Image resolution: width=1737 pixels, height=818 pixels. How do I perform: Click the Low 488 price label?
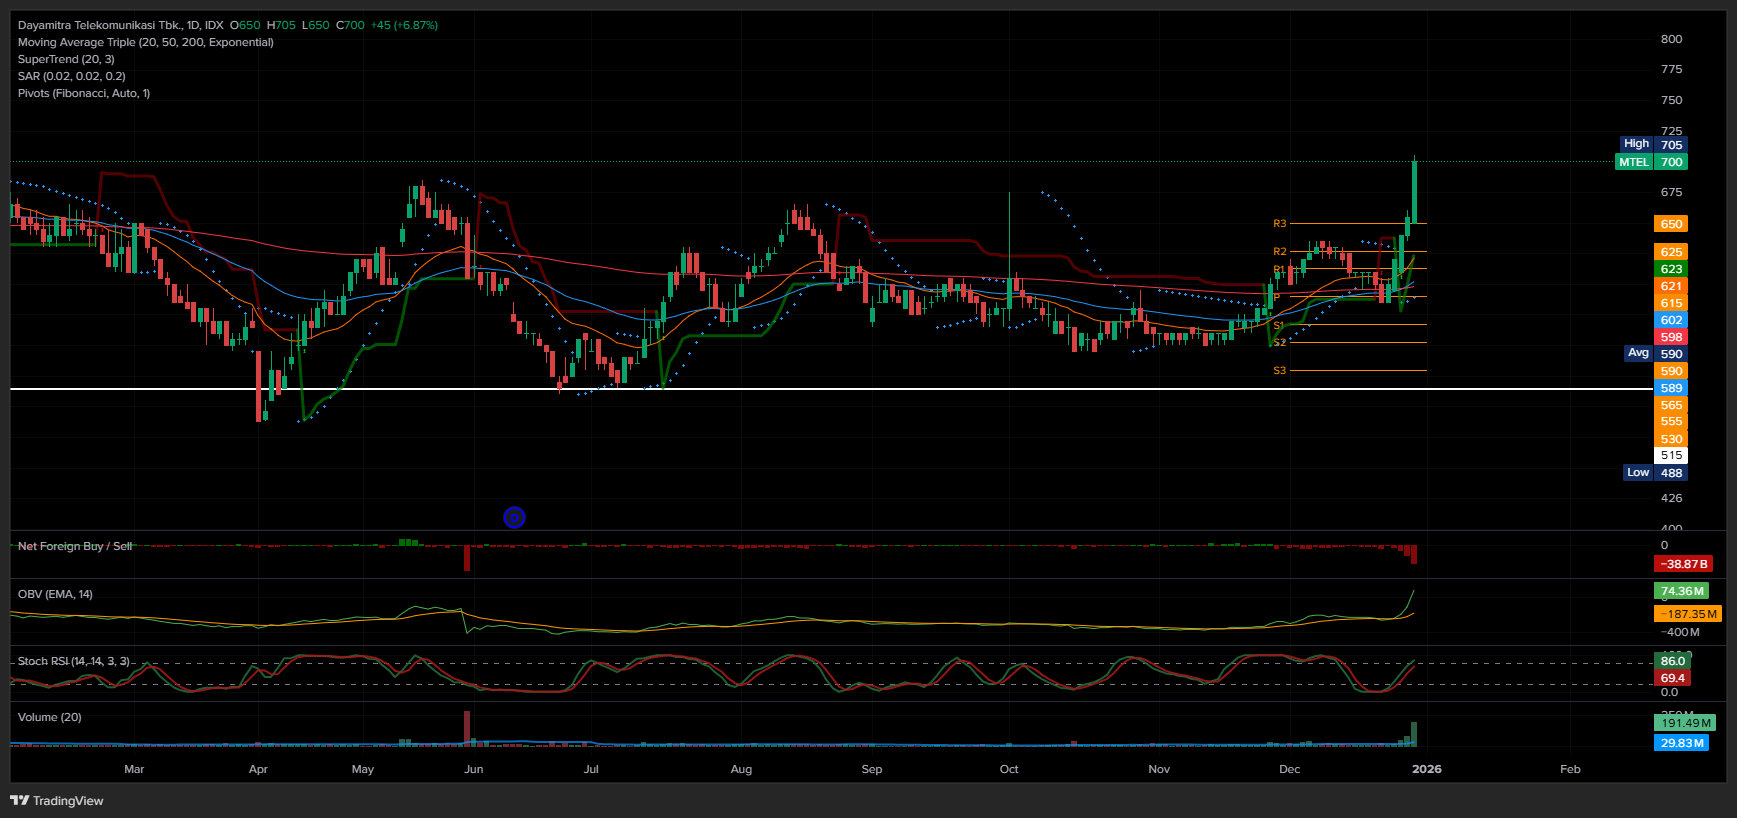click(x=1653, y=473)
